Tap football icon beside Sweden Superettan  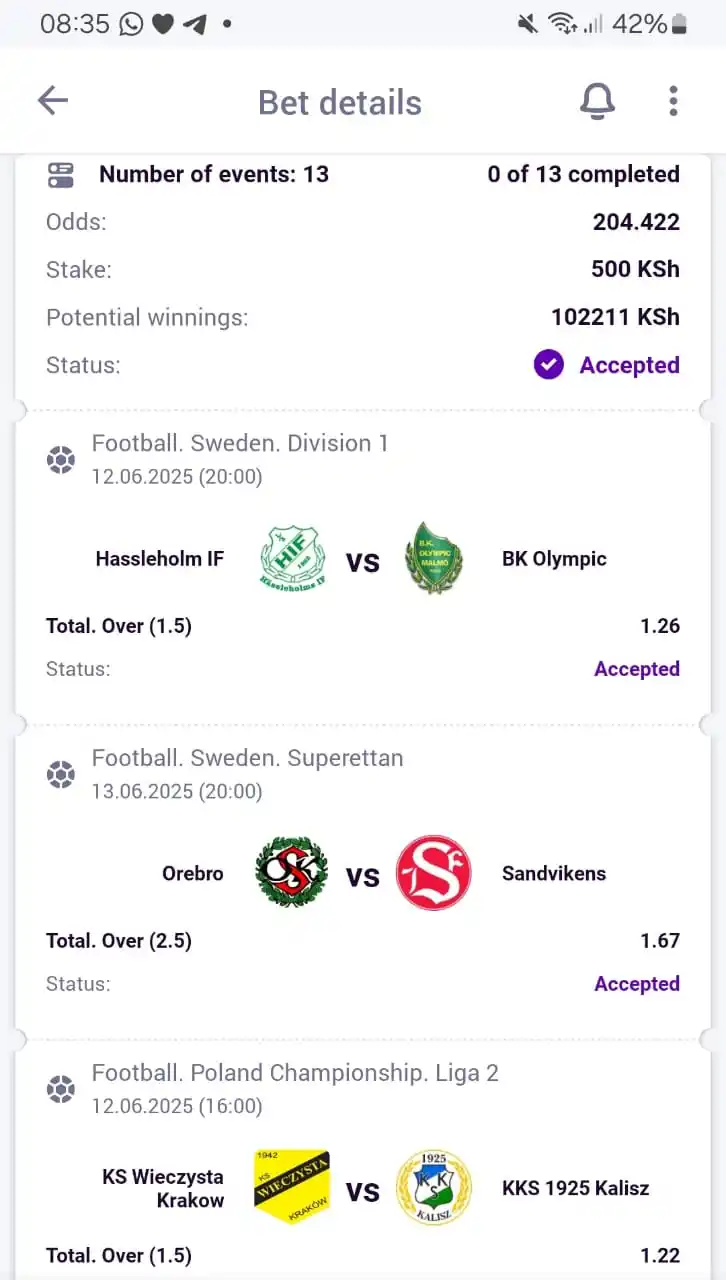click(x=61, y=775)
